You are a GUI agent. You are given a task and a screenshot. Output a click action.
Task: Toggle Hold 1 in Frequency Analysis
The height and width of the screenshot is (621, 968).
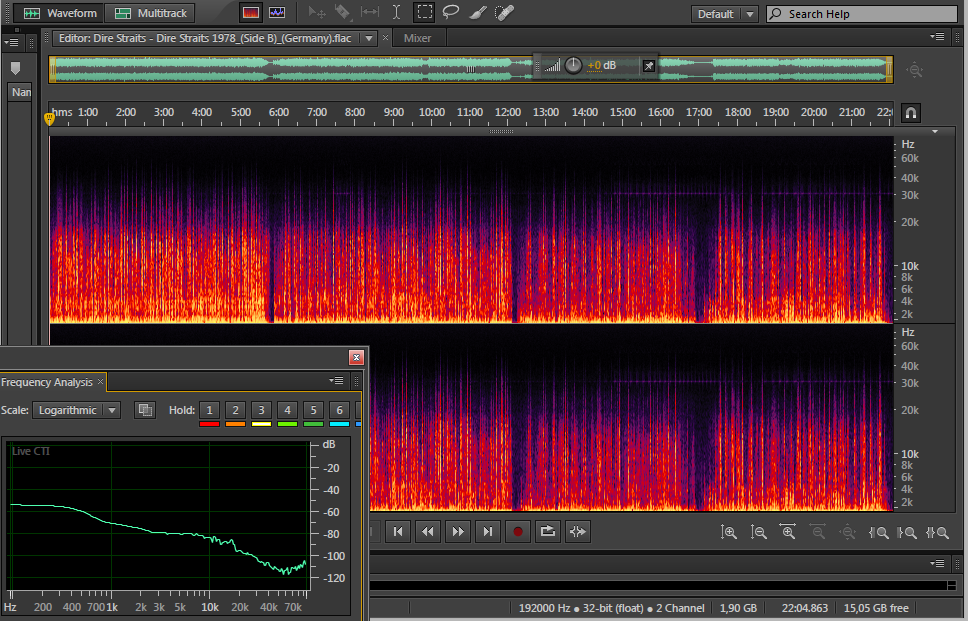point(209,410)
